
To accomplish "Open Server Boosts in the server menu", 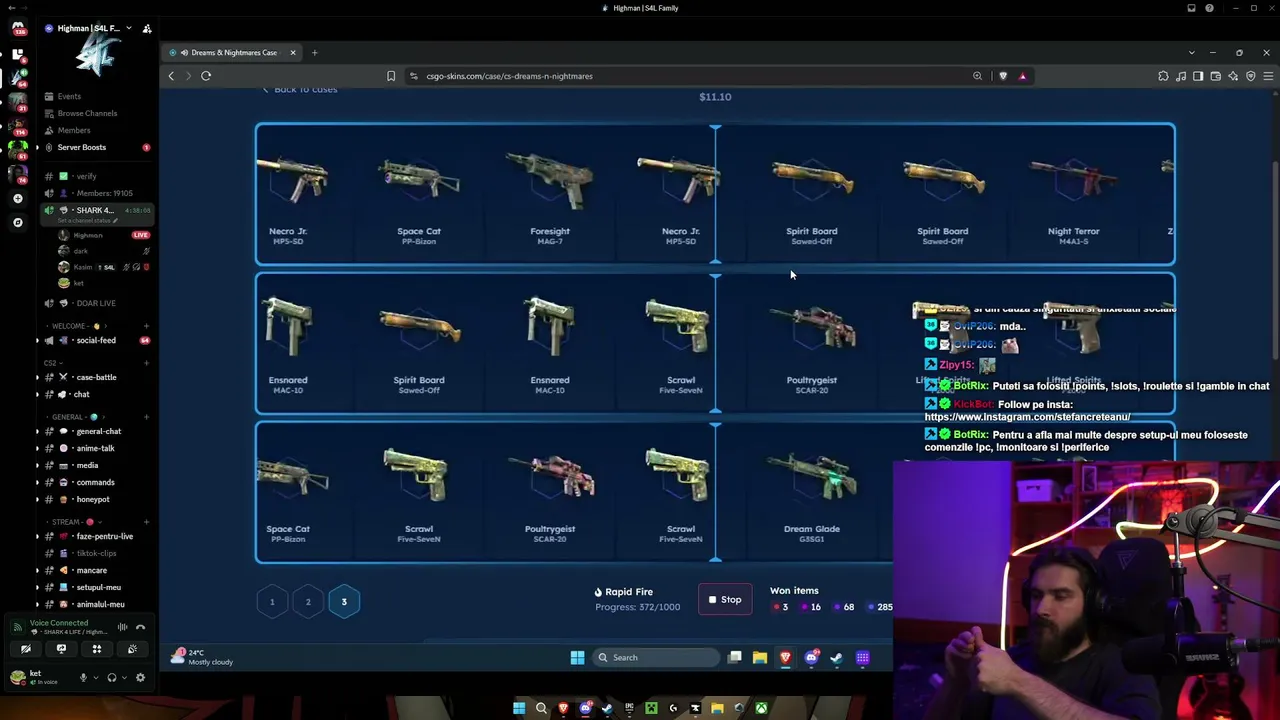I will pos(82,147).
